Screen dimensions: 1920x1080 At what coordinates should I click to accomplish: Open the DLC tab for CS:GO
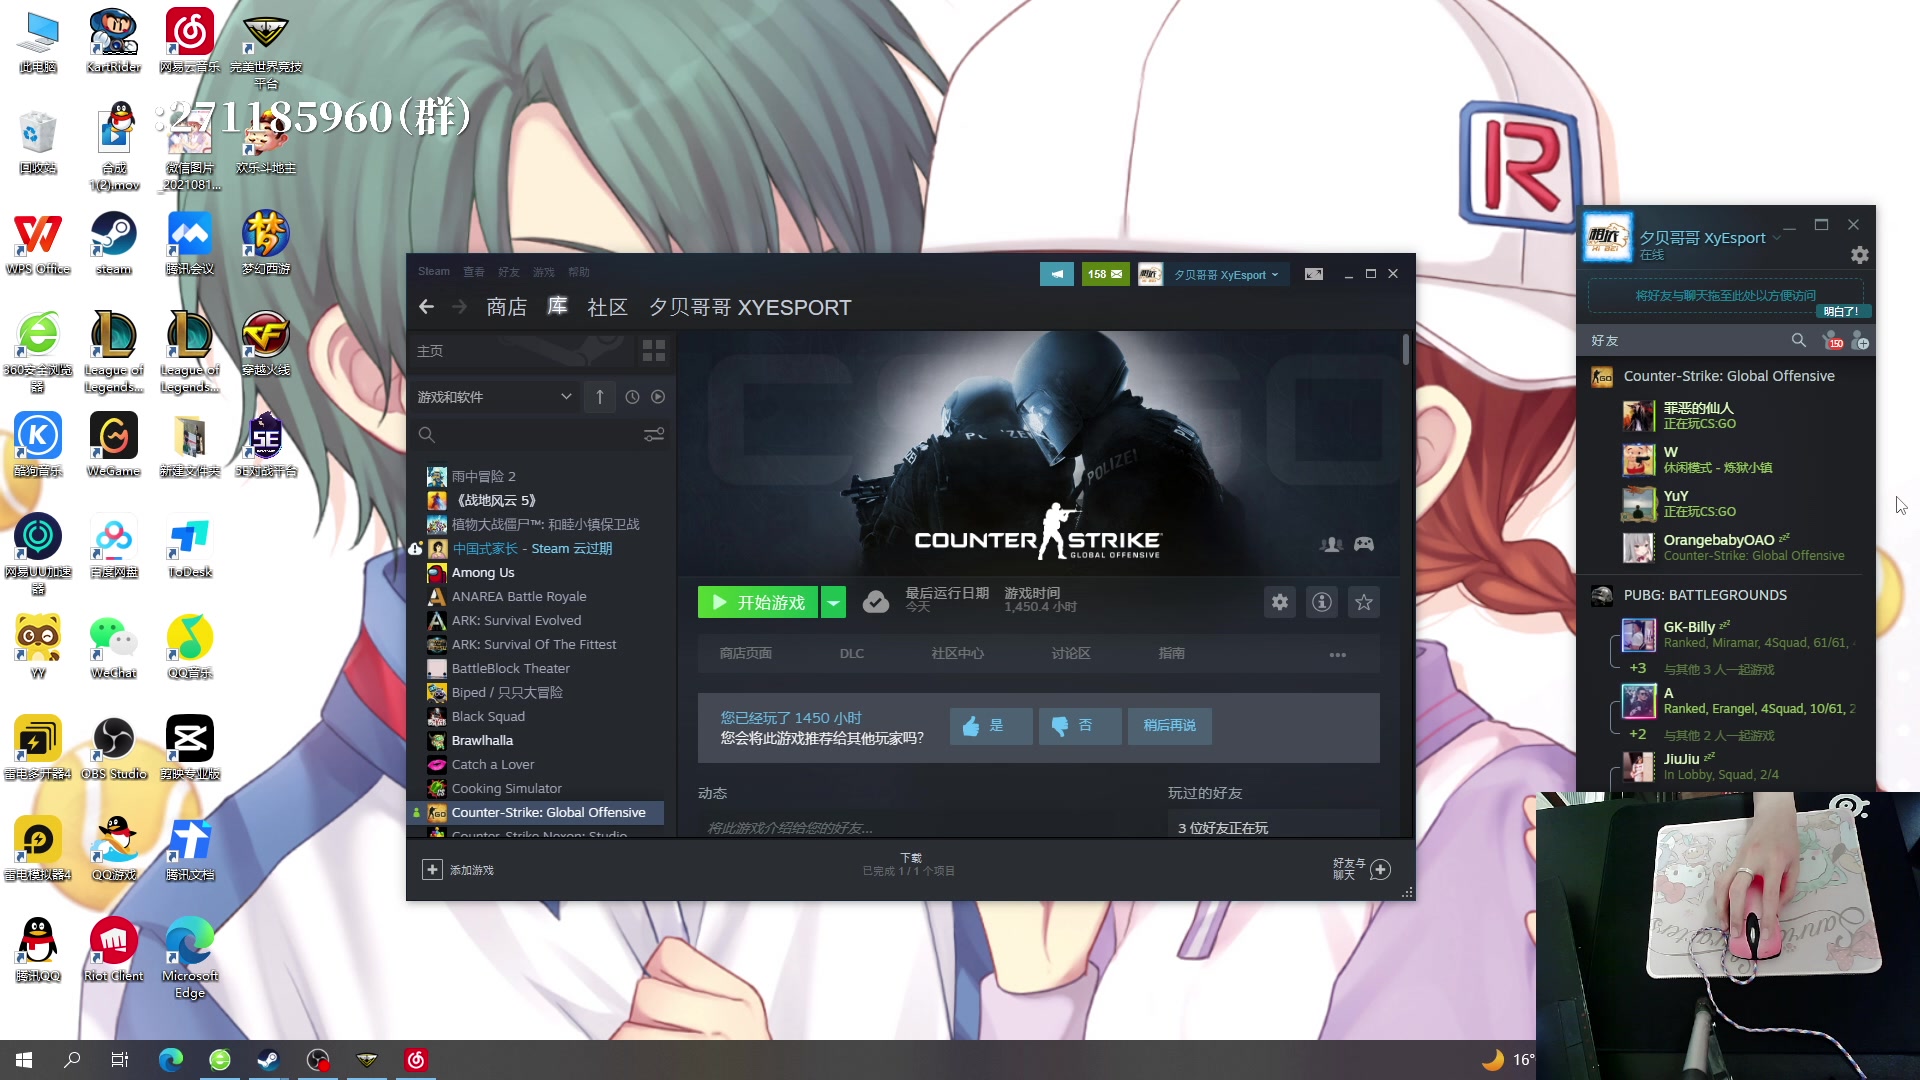click(x=852, y=654)
